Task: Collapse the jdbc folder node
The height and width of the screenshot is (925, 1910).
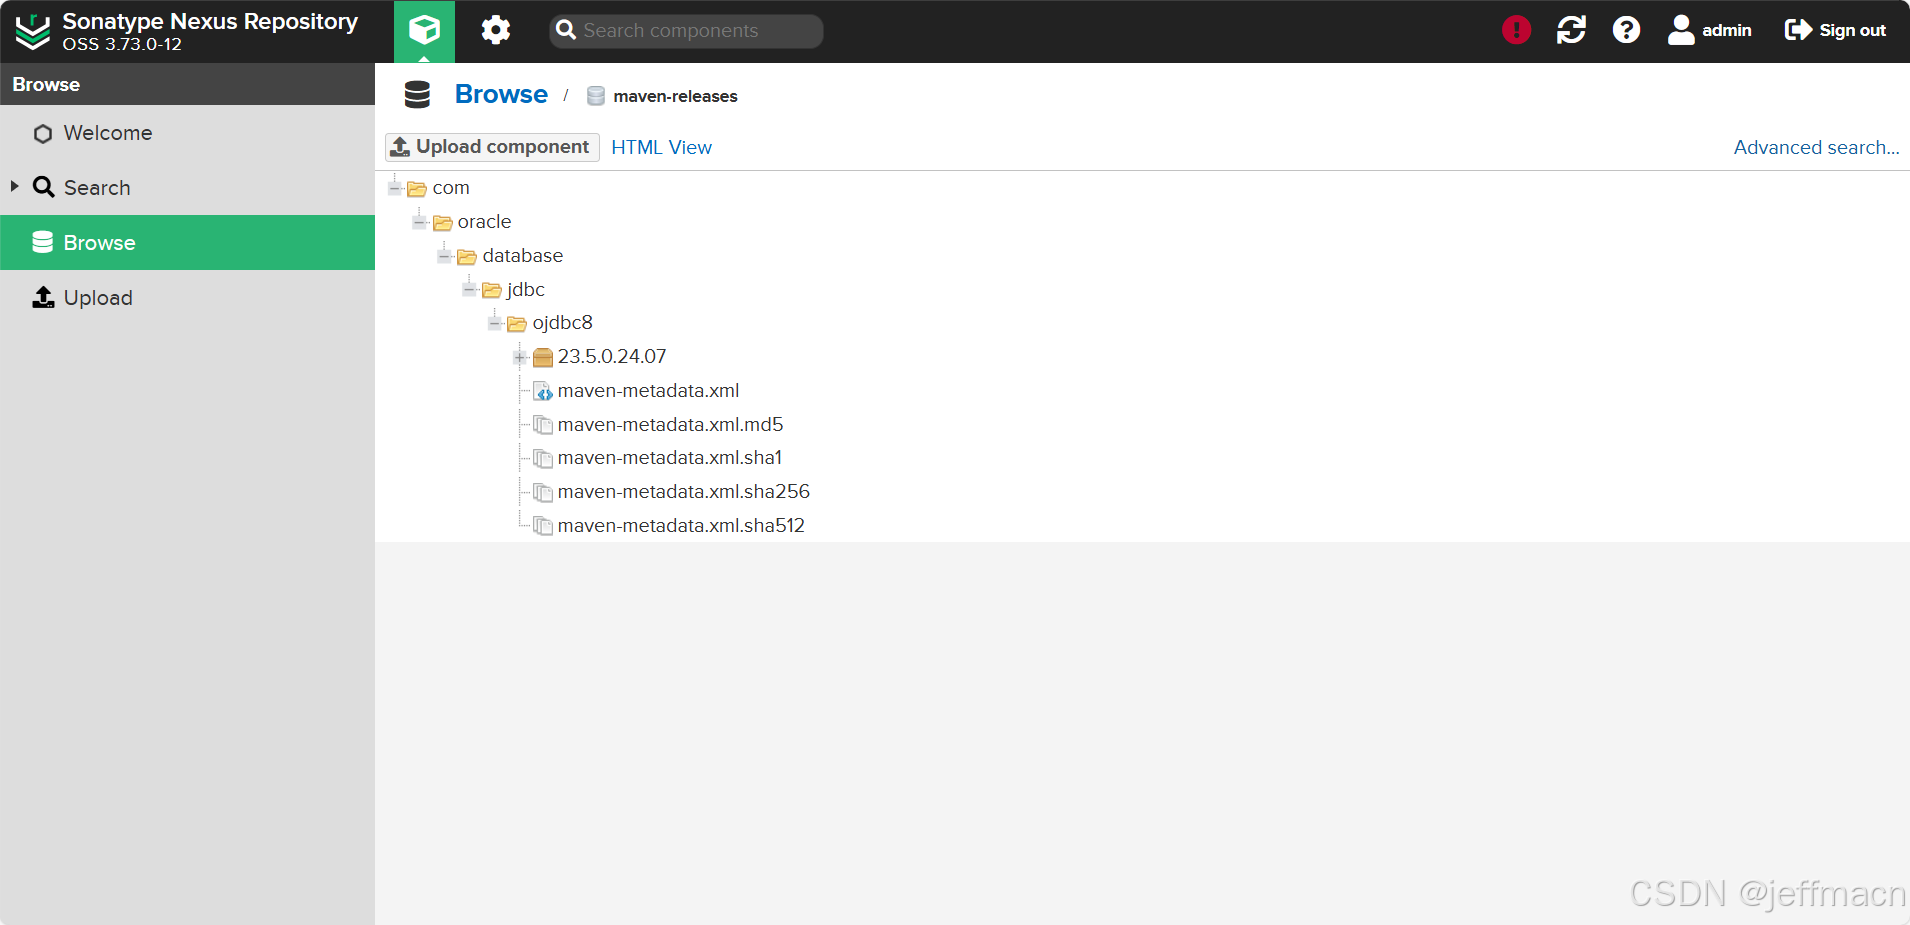Action: coord(470,289)
